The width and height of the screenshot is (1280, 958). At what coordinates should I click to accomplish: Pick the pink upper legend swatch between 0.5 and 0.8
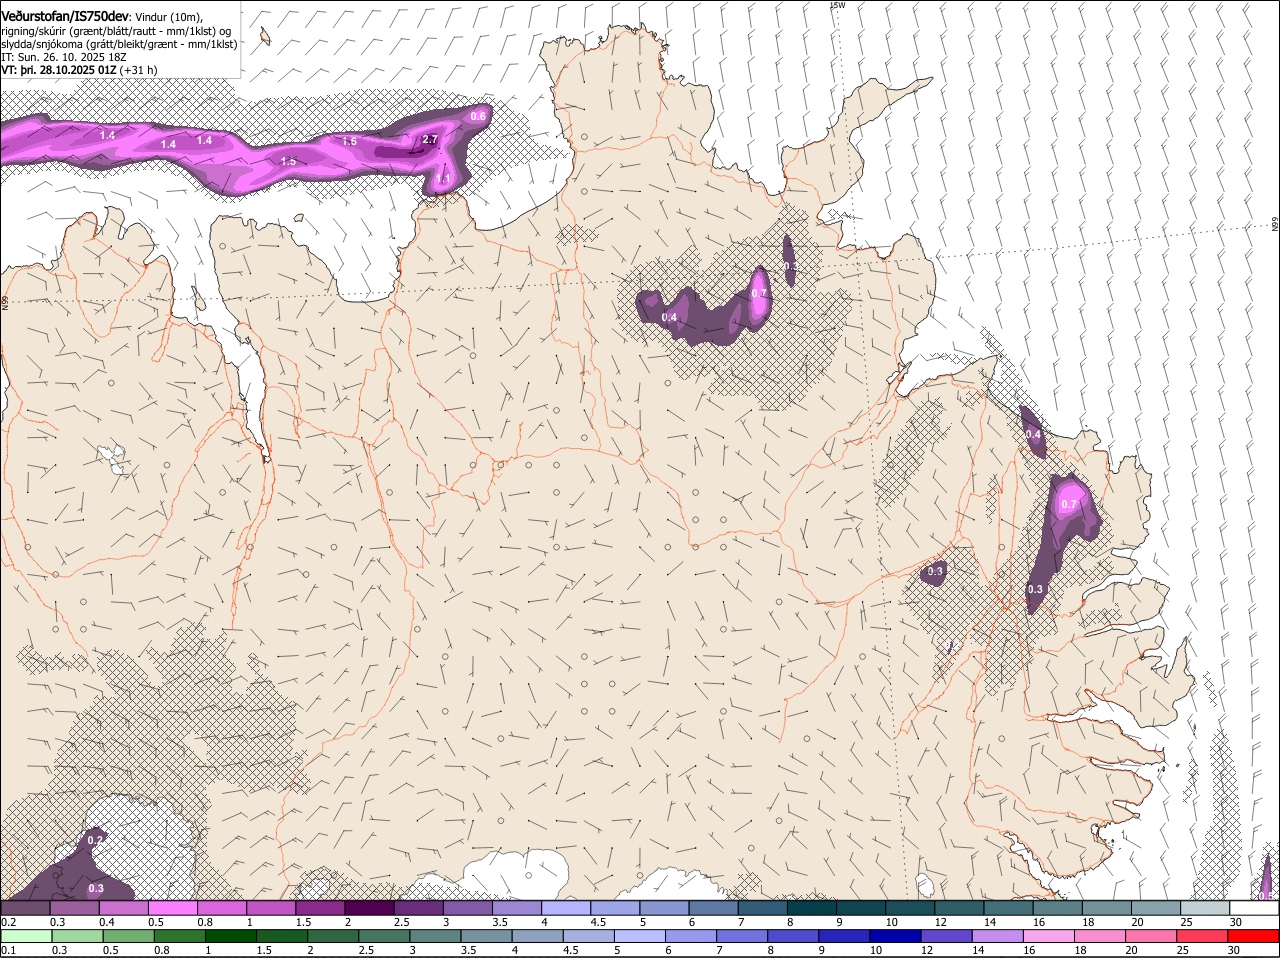click(x=172, y=908)
